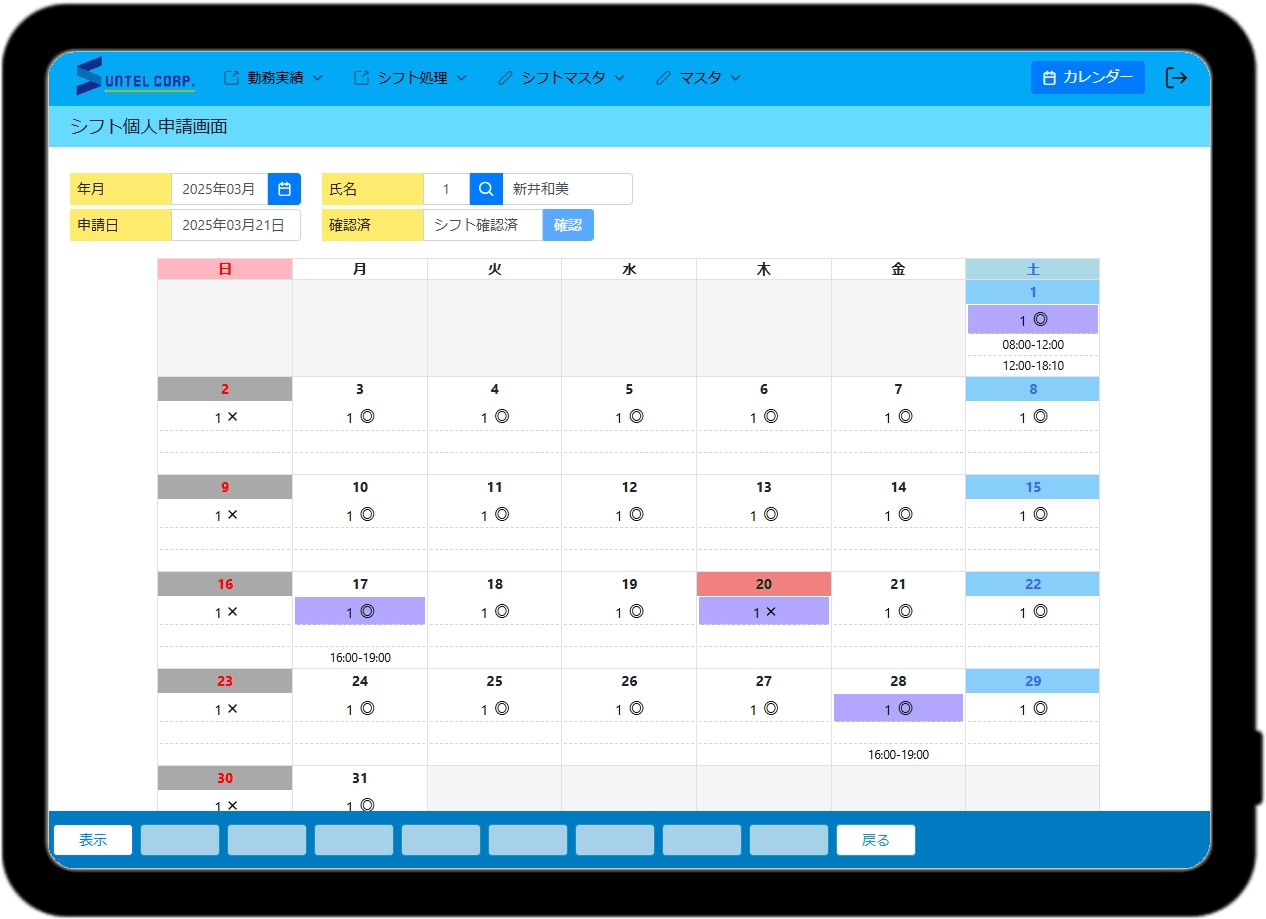The width and height of the screenshot is (1266, 919).
Task: Click the 表示 button in bottom bar
Action: (93, 840)
